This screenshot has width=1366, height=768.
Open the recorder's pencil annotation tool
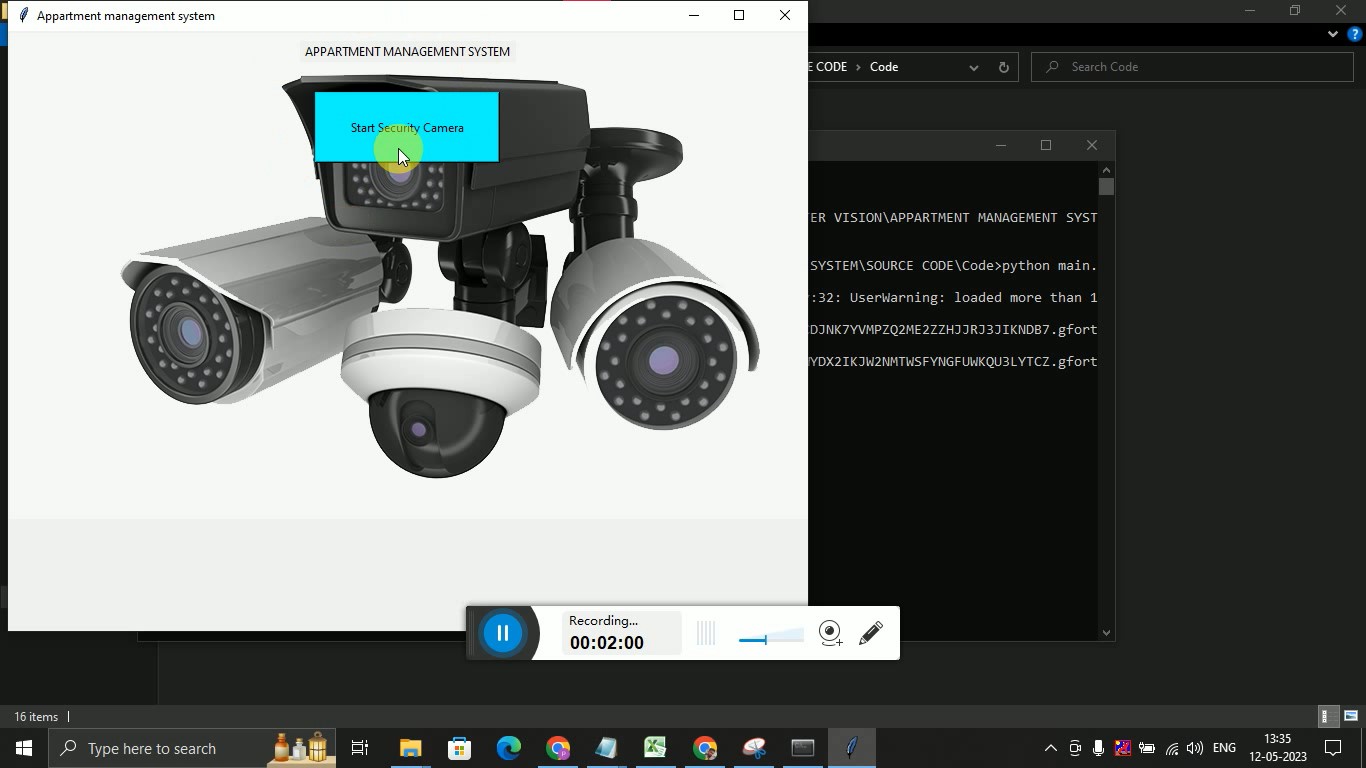(x=871, y=633)
